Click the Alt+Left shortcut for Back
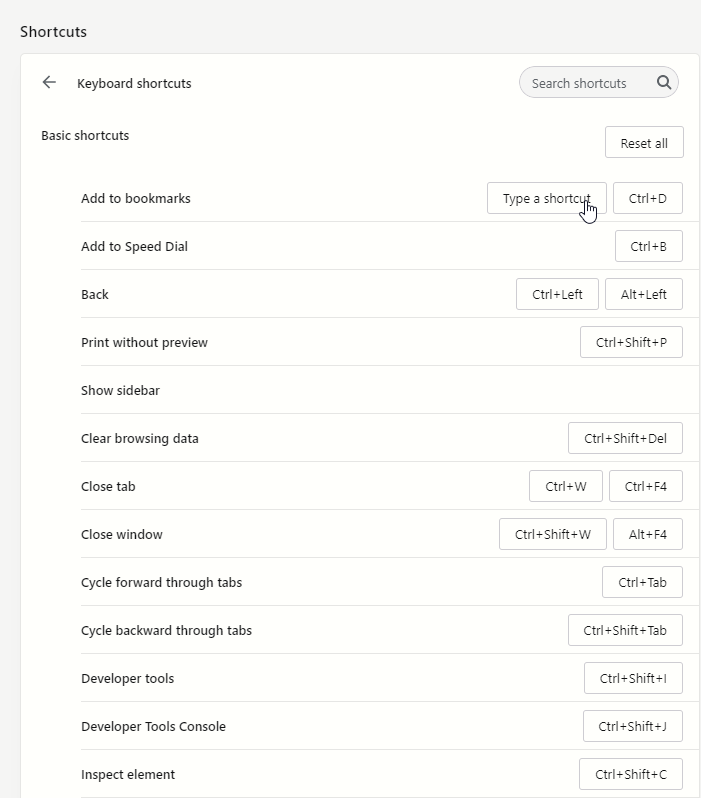 pyautogui.click(x=643, y=294)
